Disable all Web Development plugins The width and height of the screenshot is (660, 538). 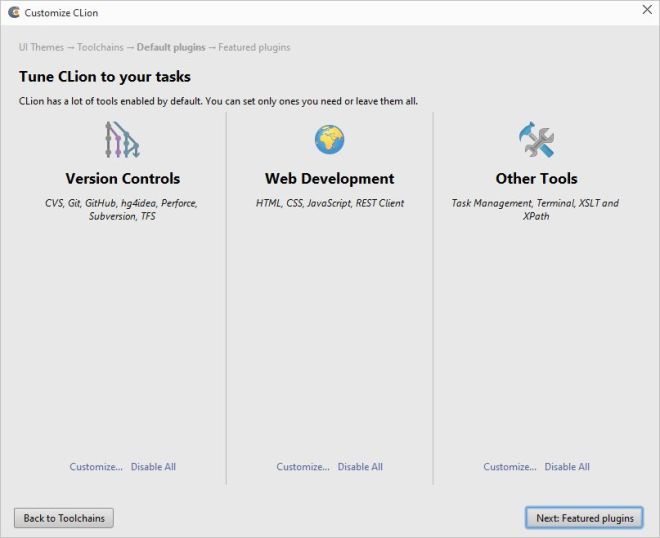360,467
